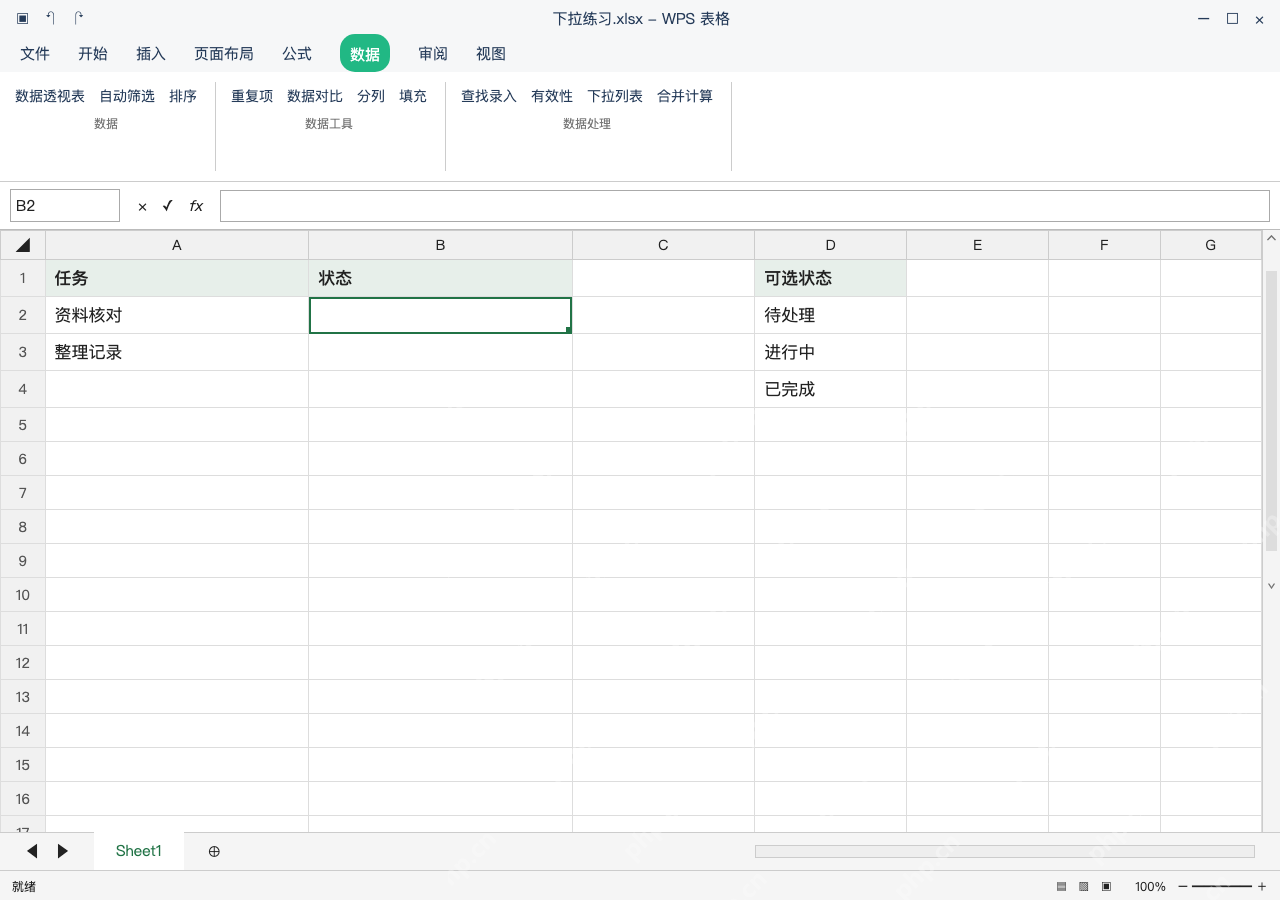The image size is (1280, 900).
Task: Click the horizontal scrollbar track
Action: [1005, 851]
